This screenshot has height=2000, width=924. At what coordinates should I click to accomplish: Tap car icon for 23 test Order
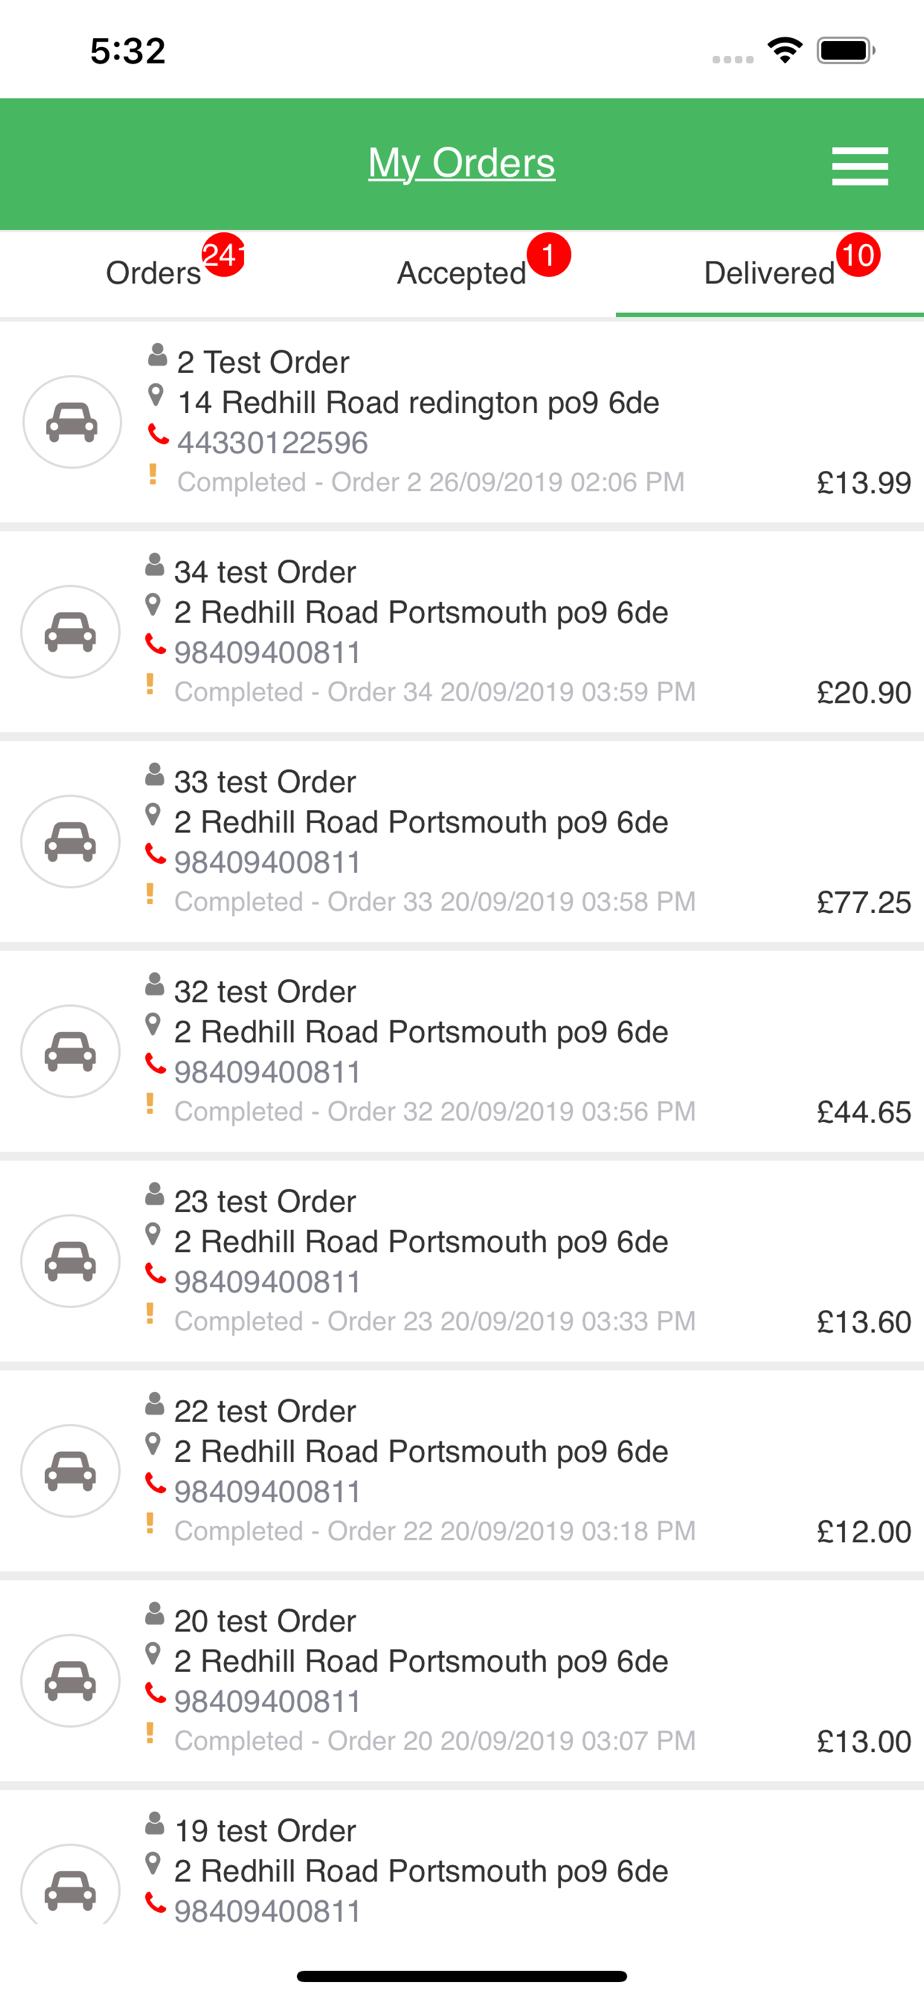point(71,1261)
